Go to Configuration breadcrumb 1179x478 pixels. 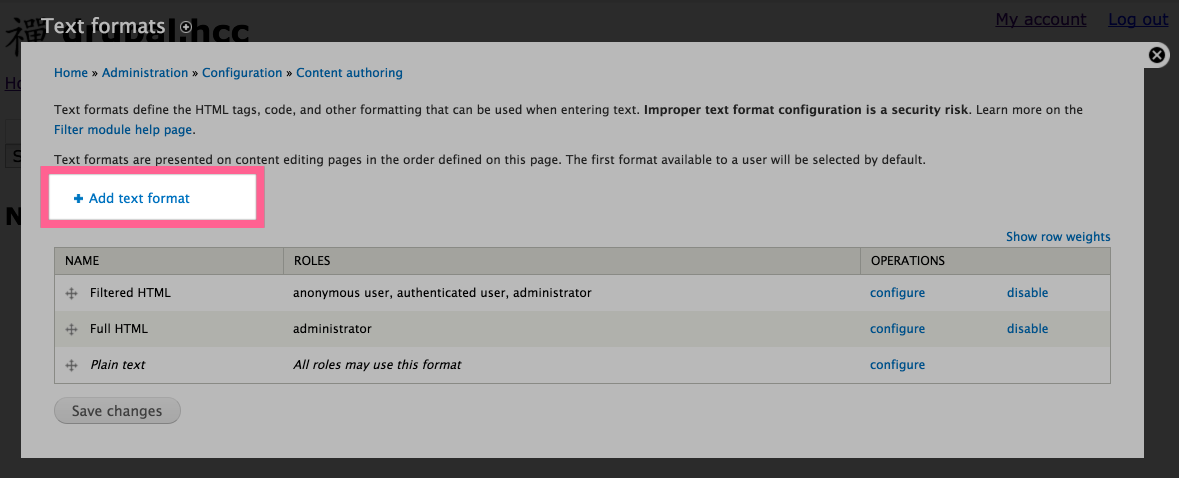242,73
